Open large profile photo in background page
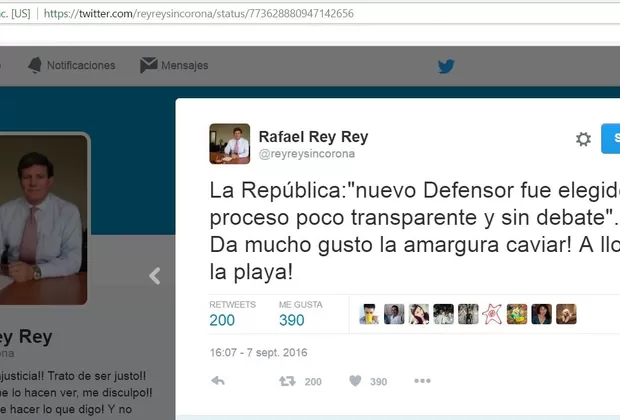 (43, 219)
